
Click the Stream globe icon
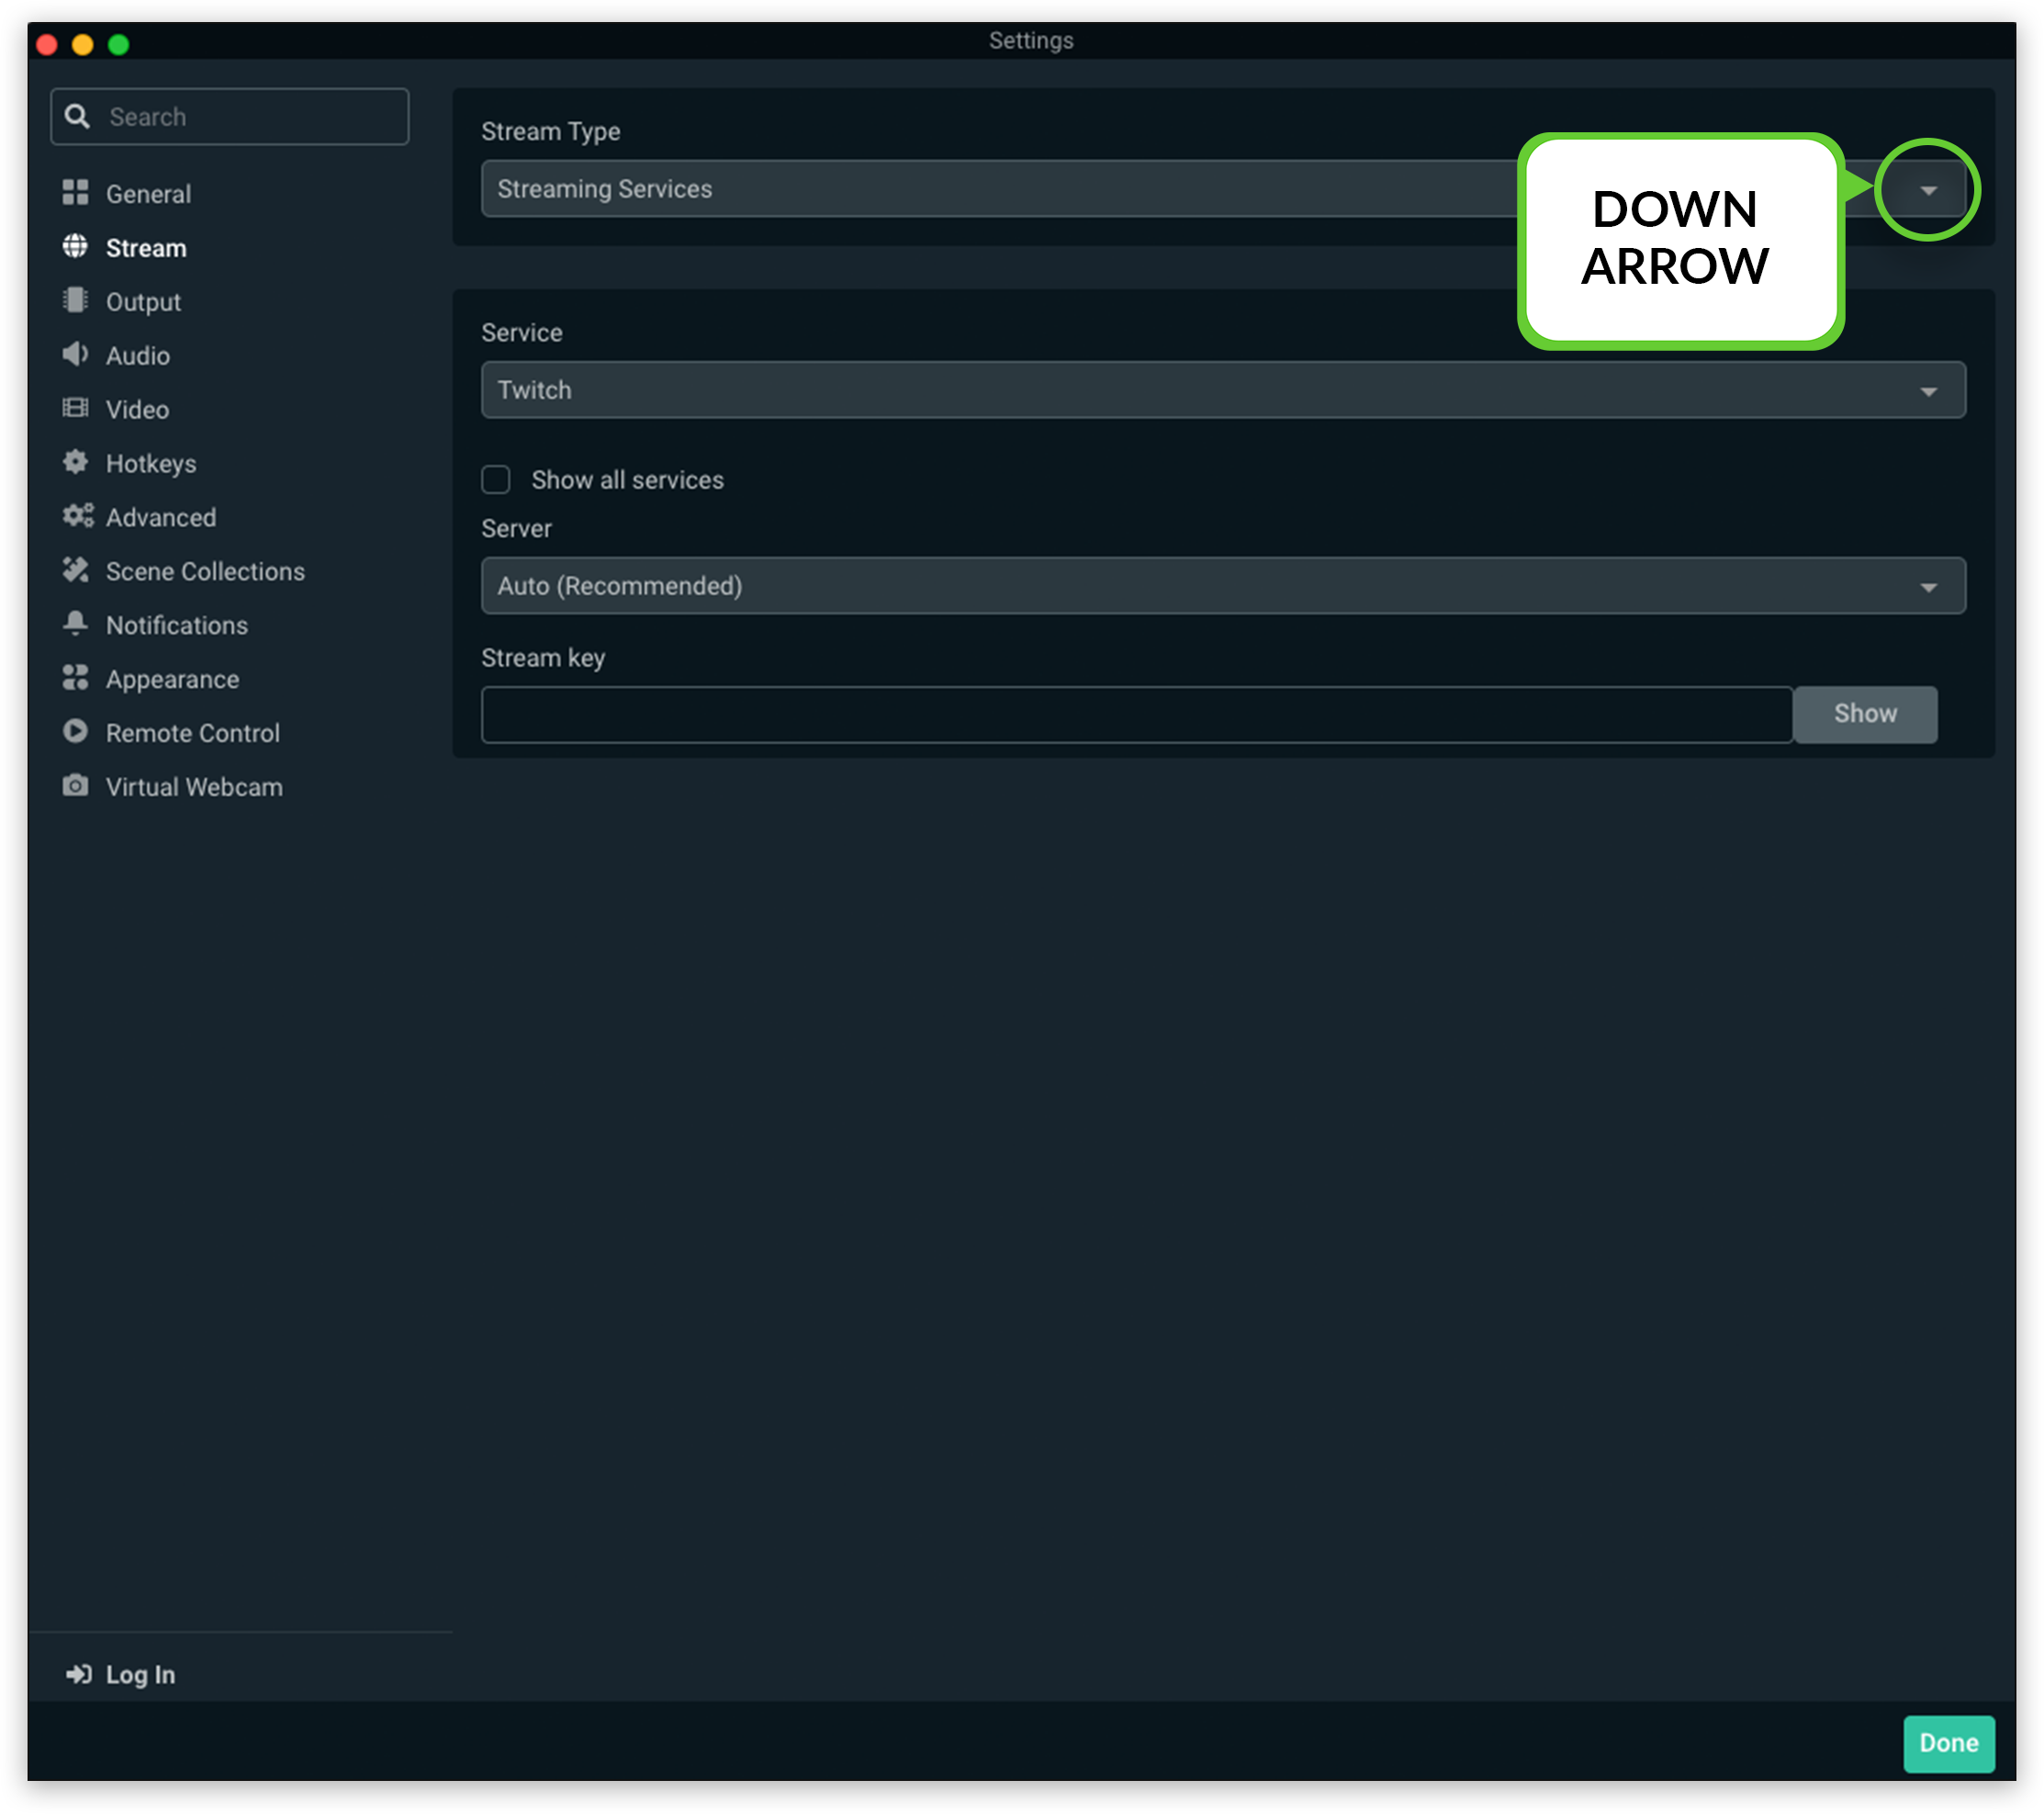tap(75, 247)
